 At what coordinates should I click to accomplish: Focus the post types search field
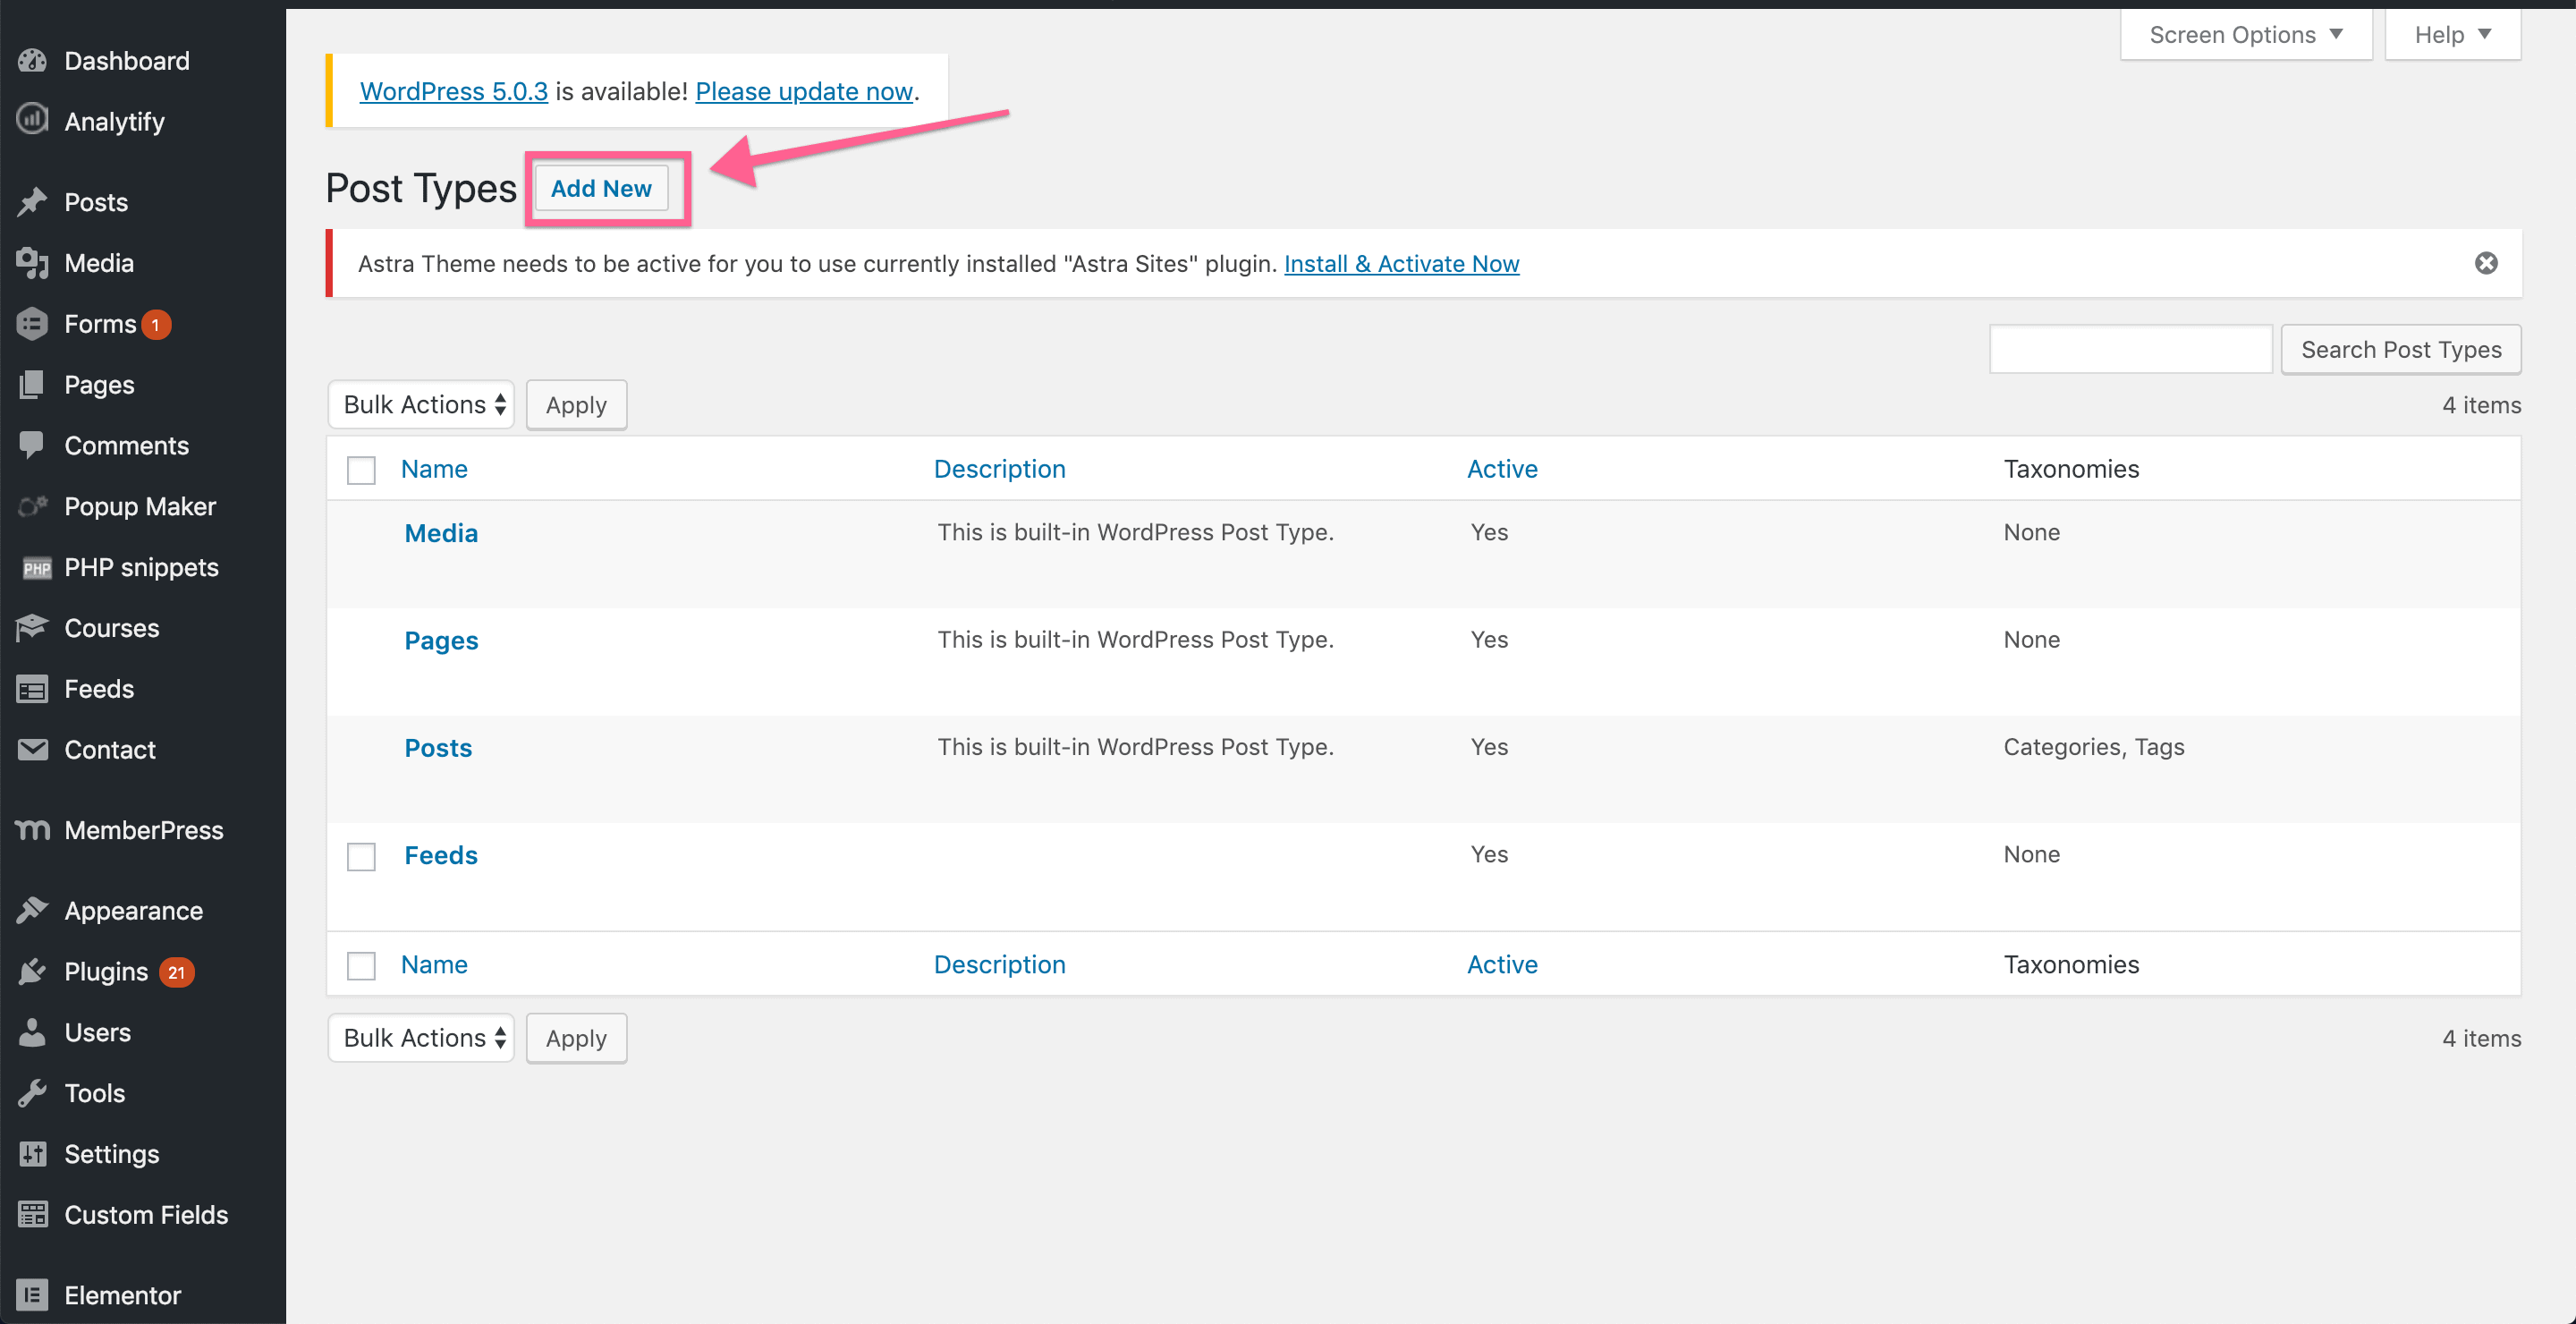point(2130,349)
